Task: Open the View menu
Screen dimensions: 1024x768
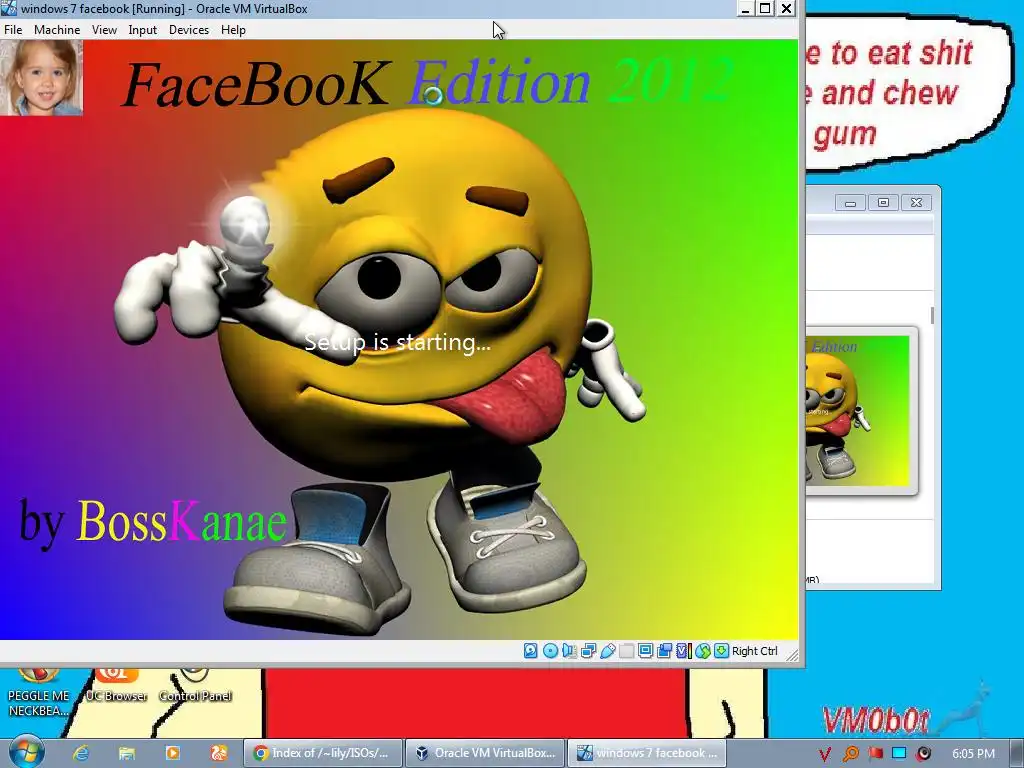Action: point(104,29)
